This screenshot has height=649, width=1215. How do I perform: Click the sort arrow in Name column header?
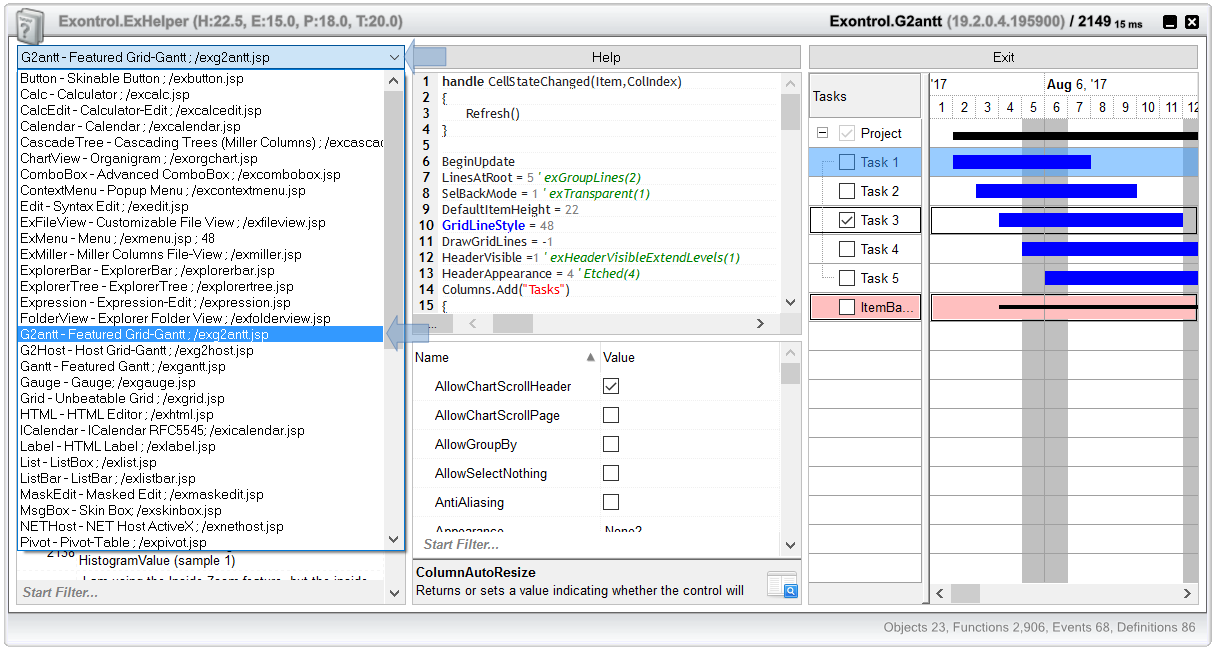coord(591,357)
